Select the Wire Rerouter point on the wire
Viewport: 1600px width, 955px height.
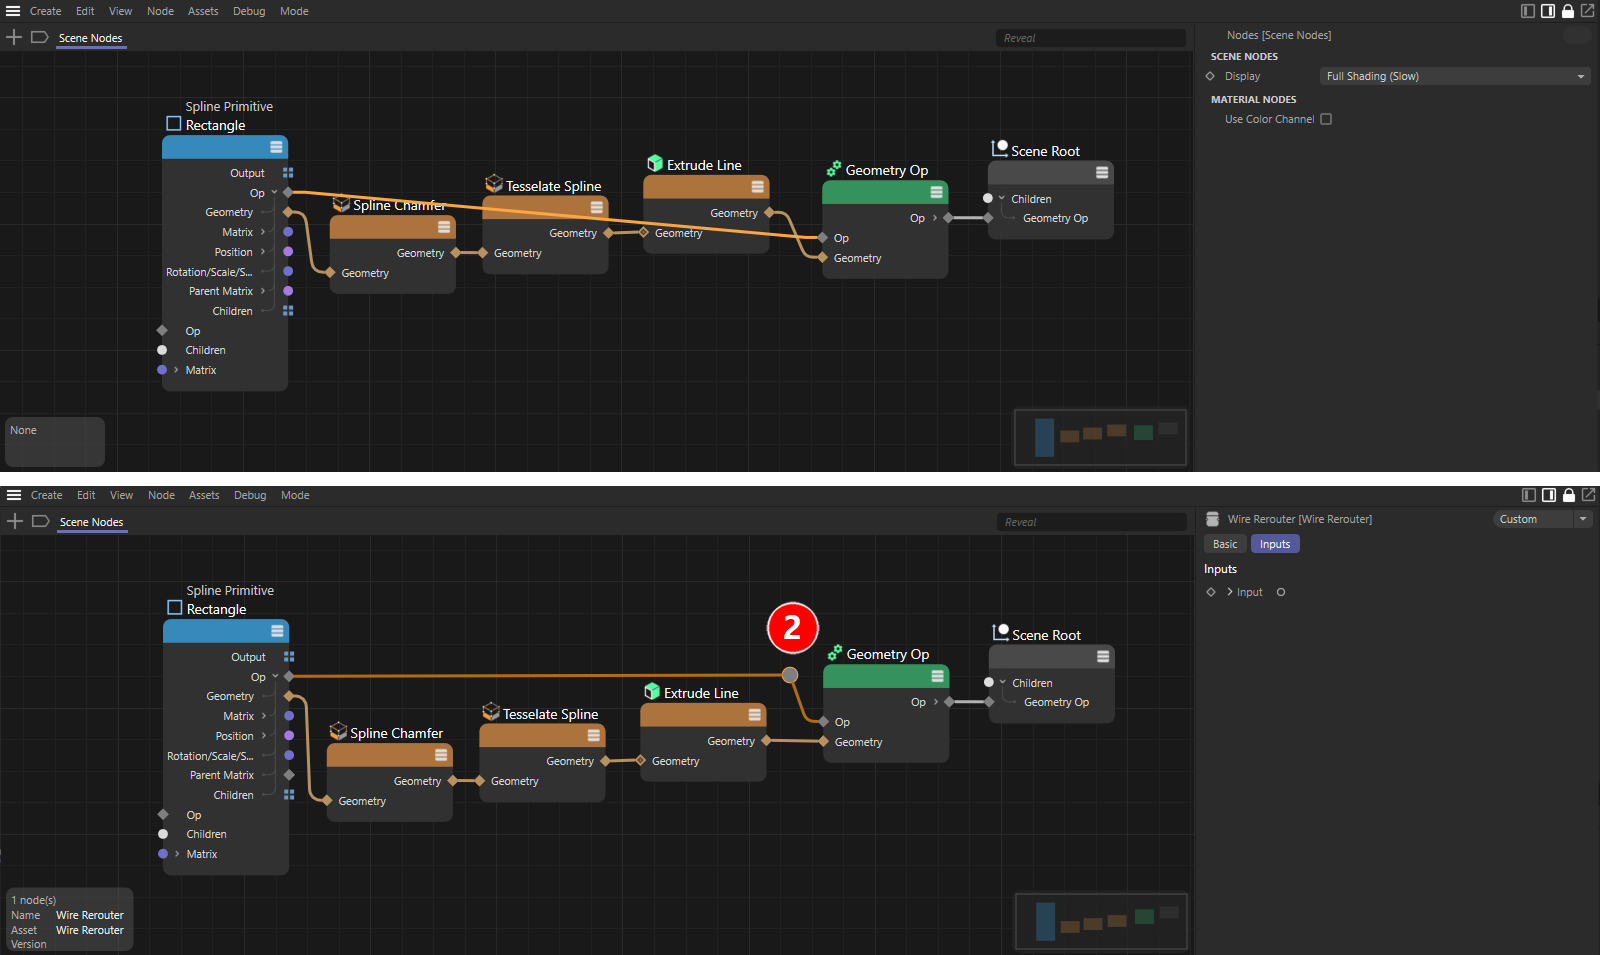790,675
